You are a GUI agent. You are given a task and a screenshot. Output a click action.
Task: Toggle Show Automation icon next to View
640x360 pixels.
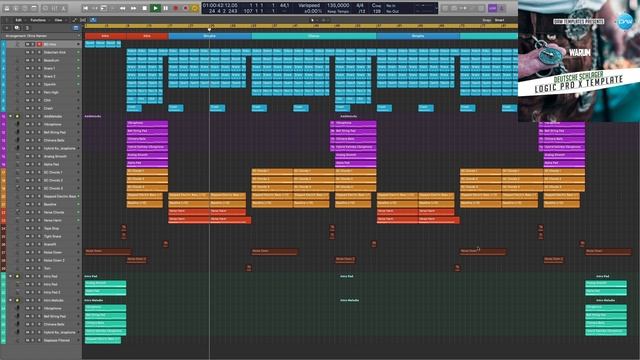point(75,20)
